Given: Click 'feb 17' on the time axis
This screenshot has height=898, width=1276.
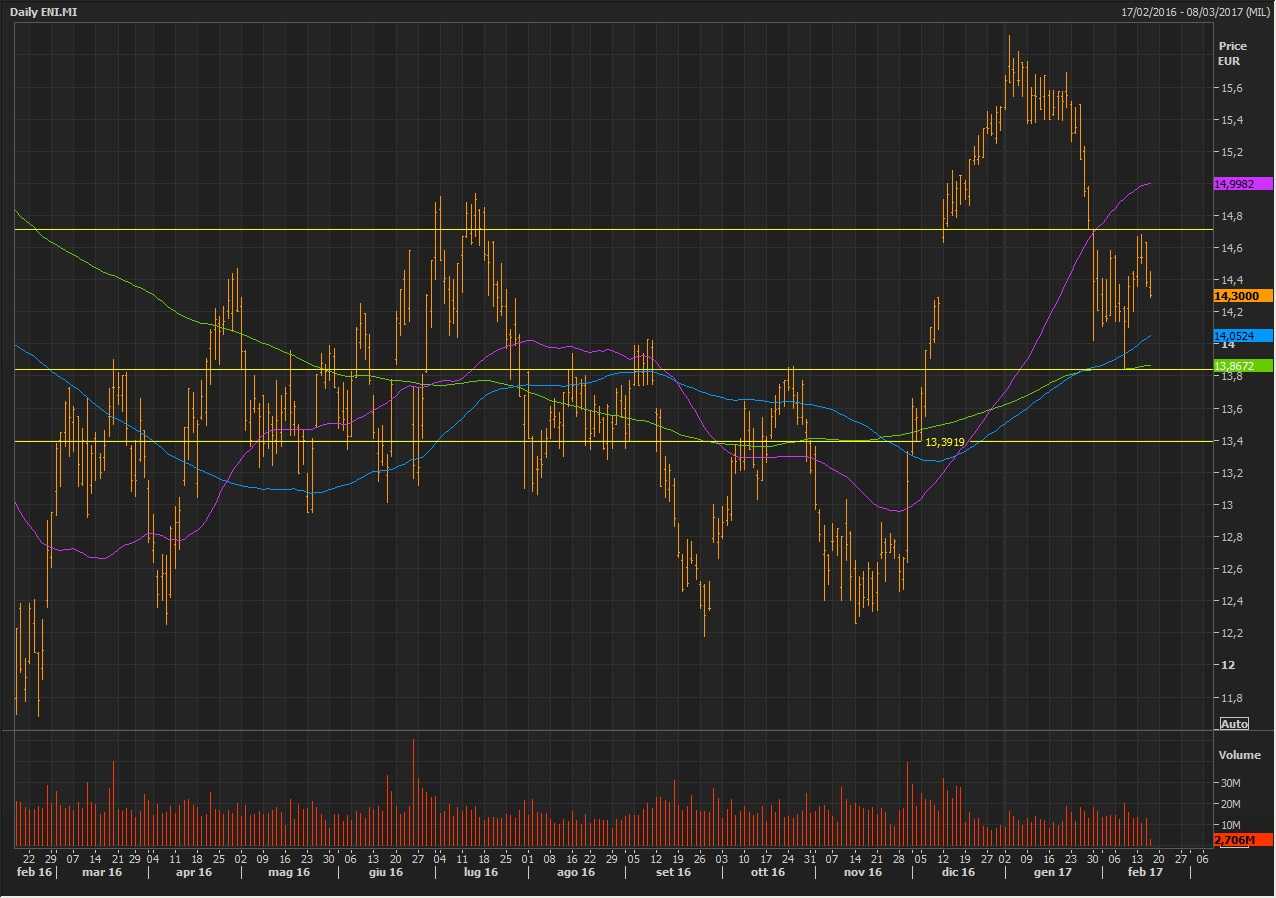Looking at the screenshot, I should point(1145,872).
